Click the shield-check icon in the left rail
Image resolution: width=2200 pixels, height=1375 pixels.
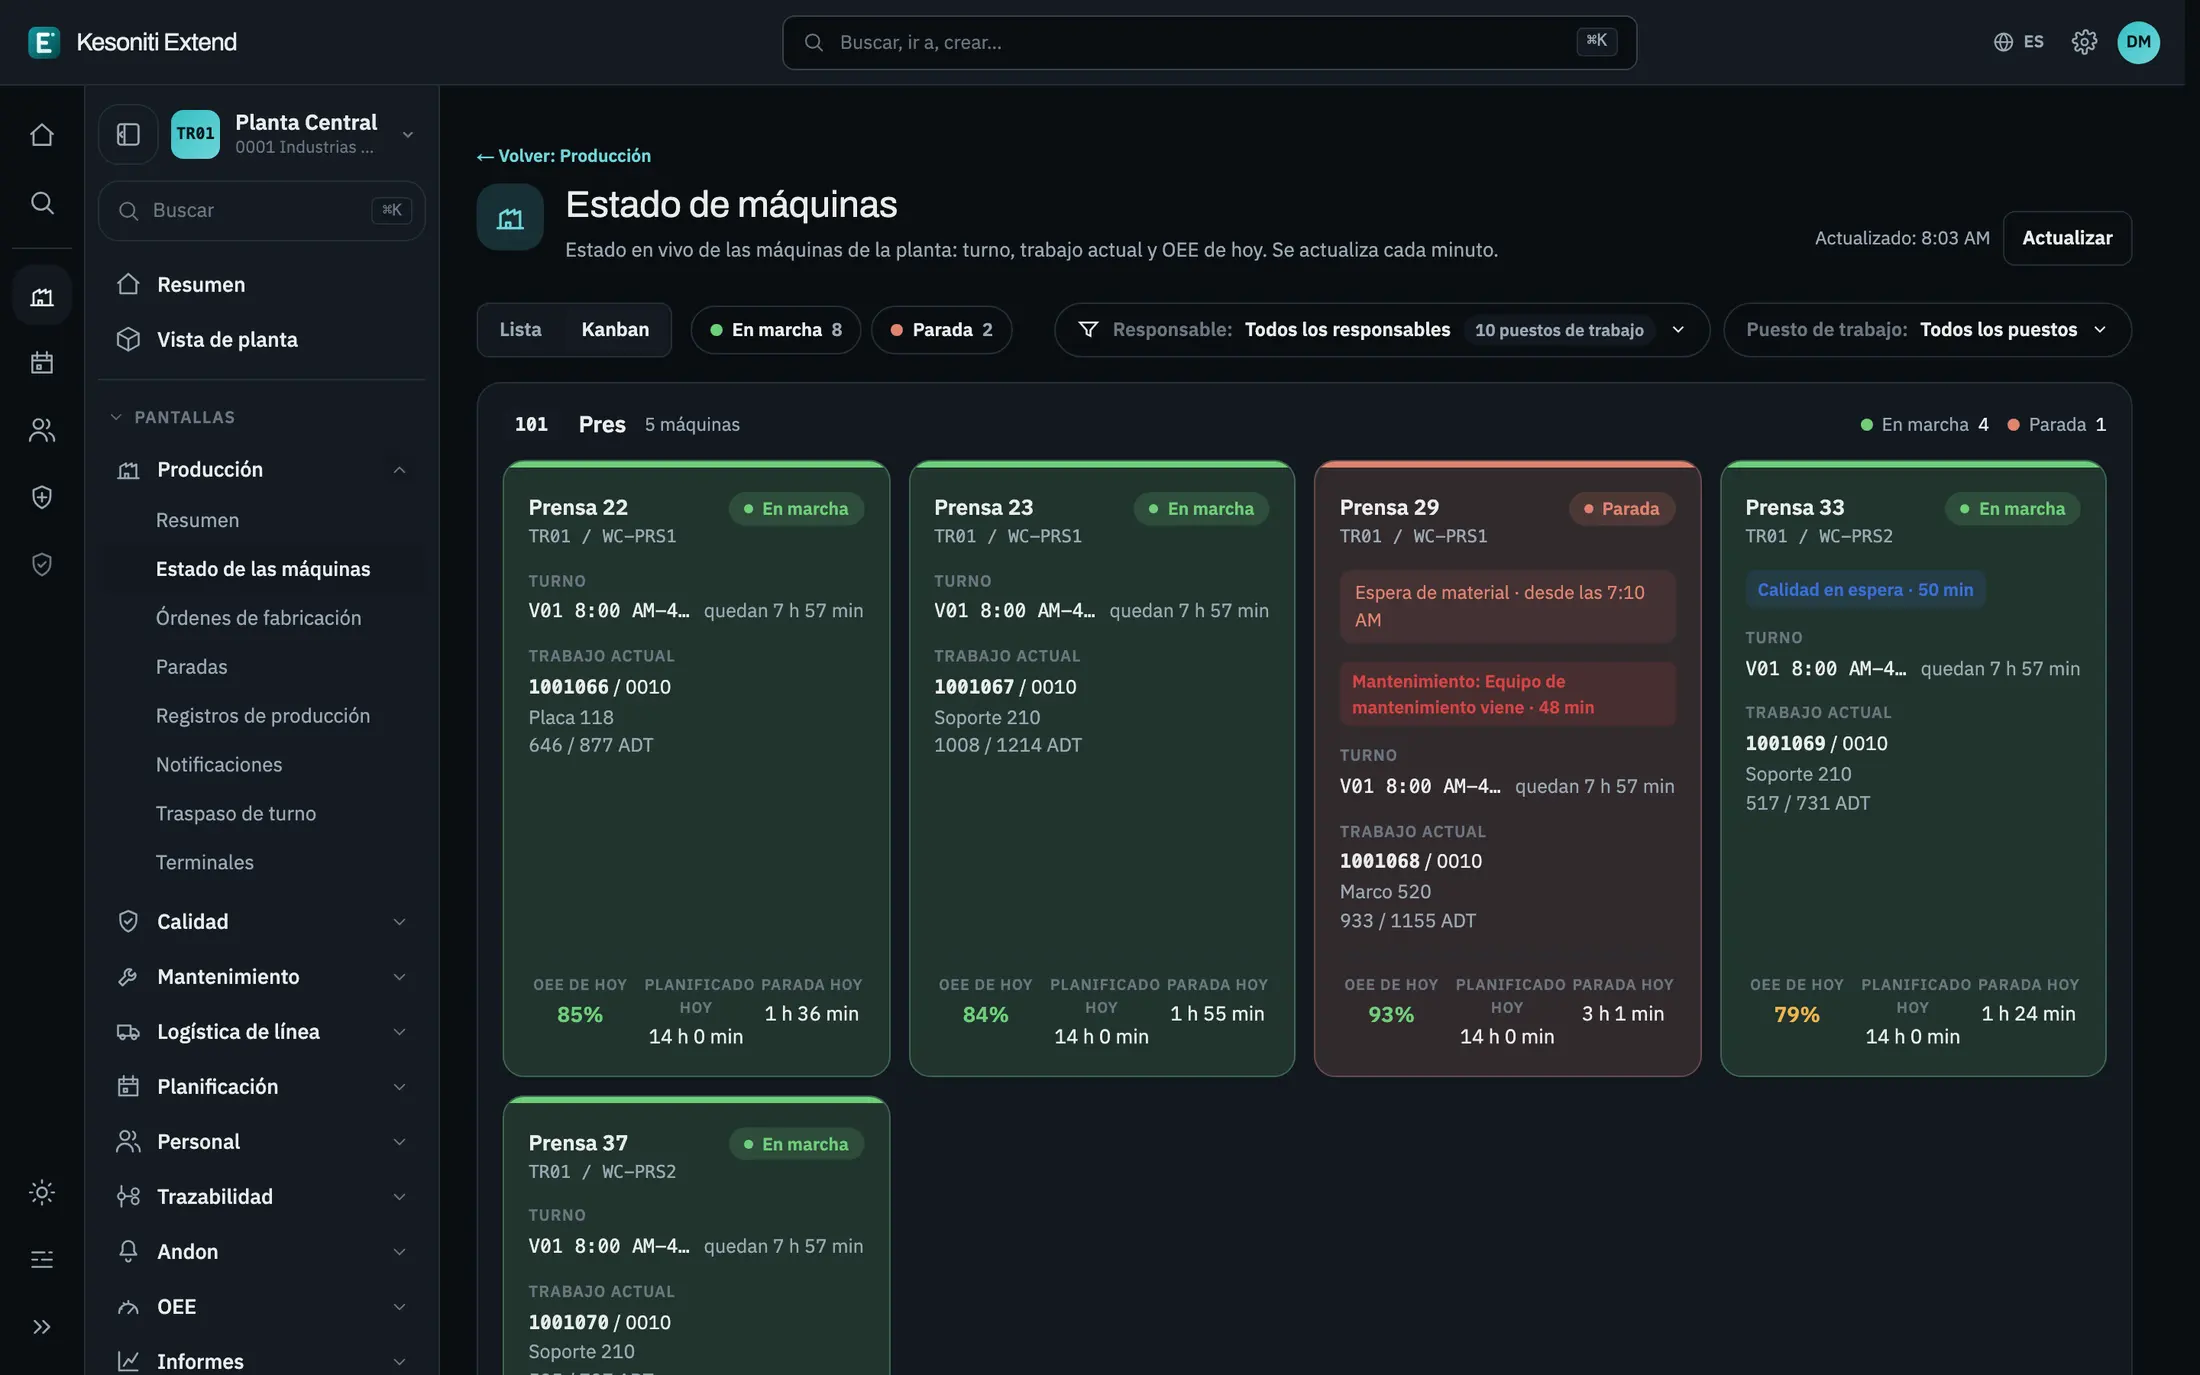coord(42,564)
